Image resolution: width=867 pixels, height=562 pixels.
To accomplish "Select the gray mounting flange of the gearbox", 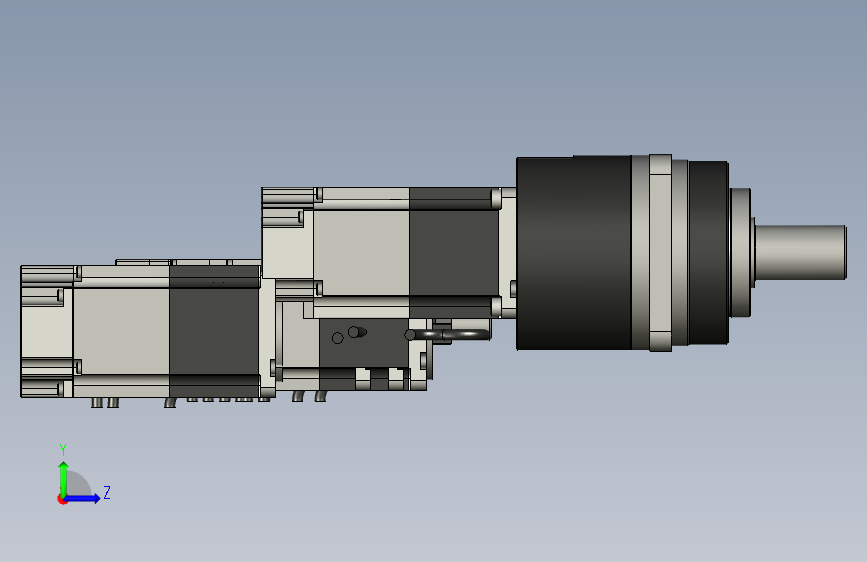I will pyautogui.click(x=660, y=253).
